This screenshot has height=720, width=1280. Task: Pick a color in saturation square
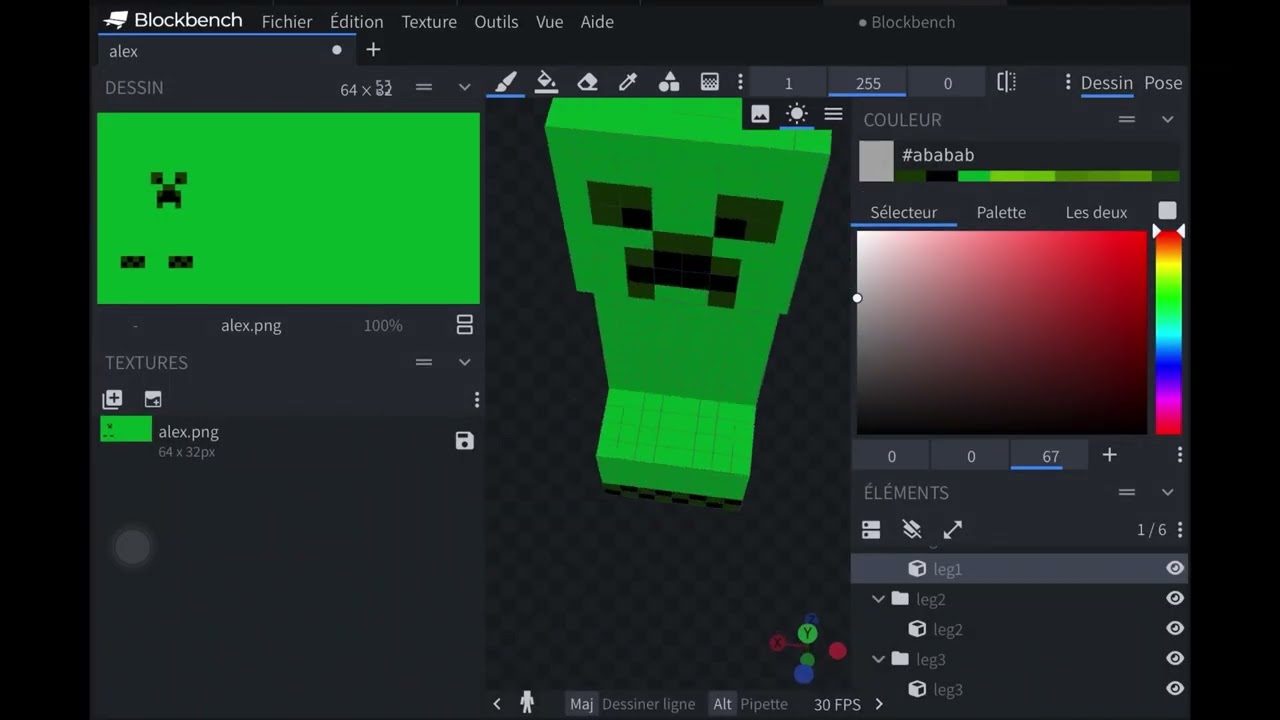point(1001,333)
